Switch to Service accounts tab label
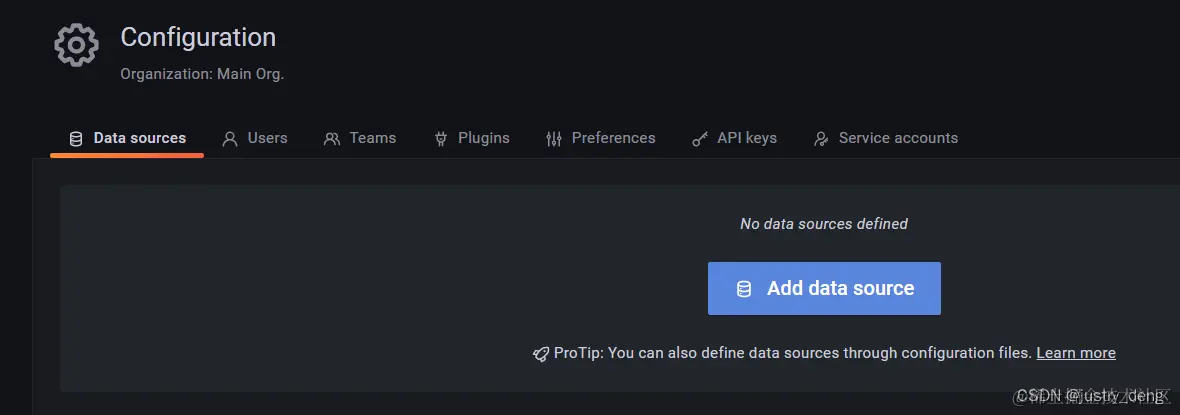Screen dimensions: 1180x415 tap(898, 138)
